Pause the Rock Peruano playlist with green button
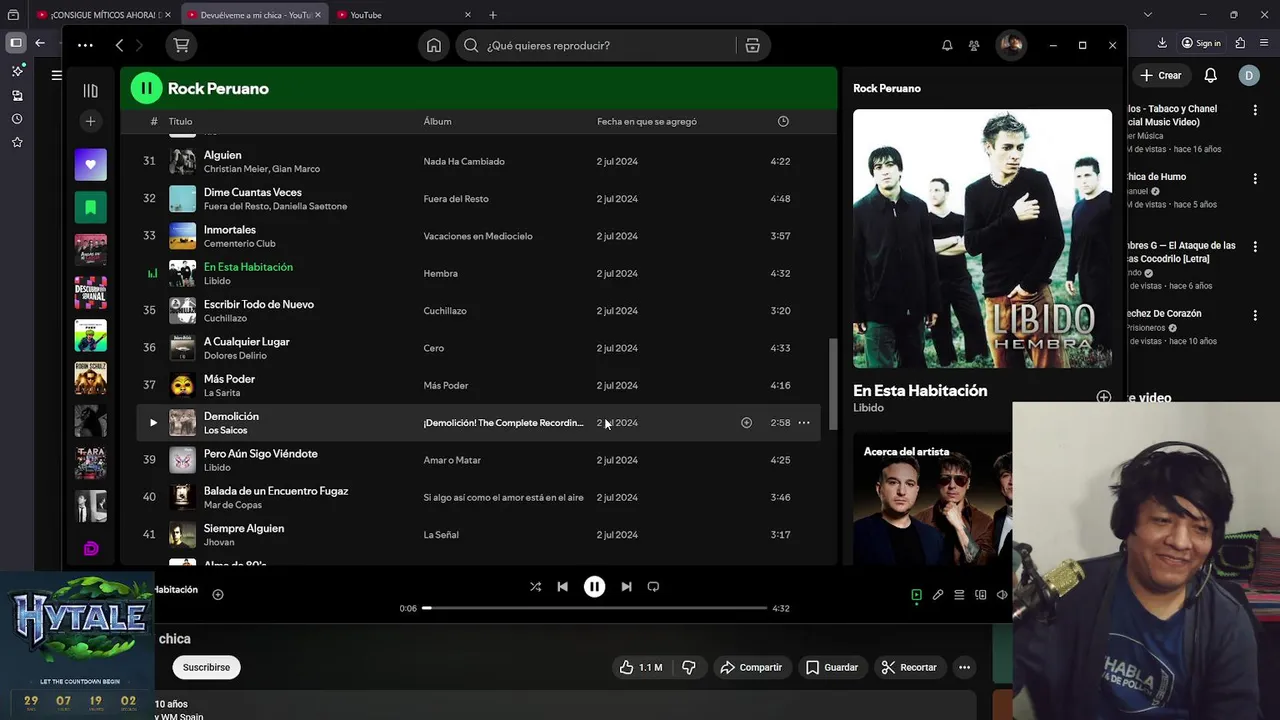The width and height of the screenshot is (1280, 720). pyautogui.click(x=146, y=88)
